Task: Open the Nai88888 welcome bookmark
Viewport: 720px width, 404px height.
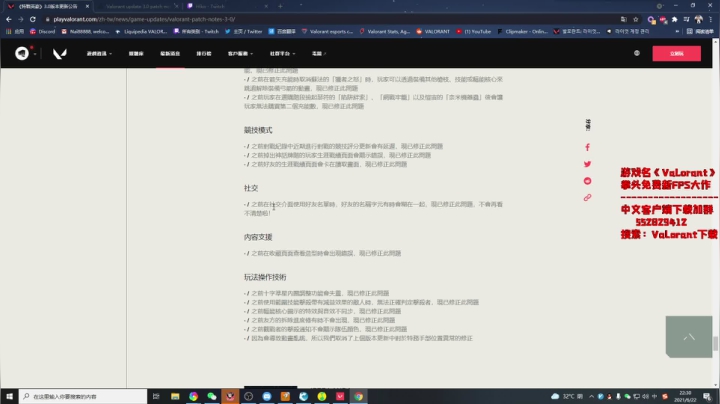Action: (85, 31)
